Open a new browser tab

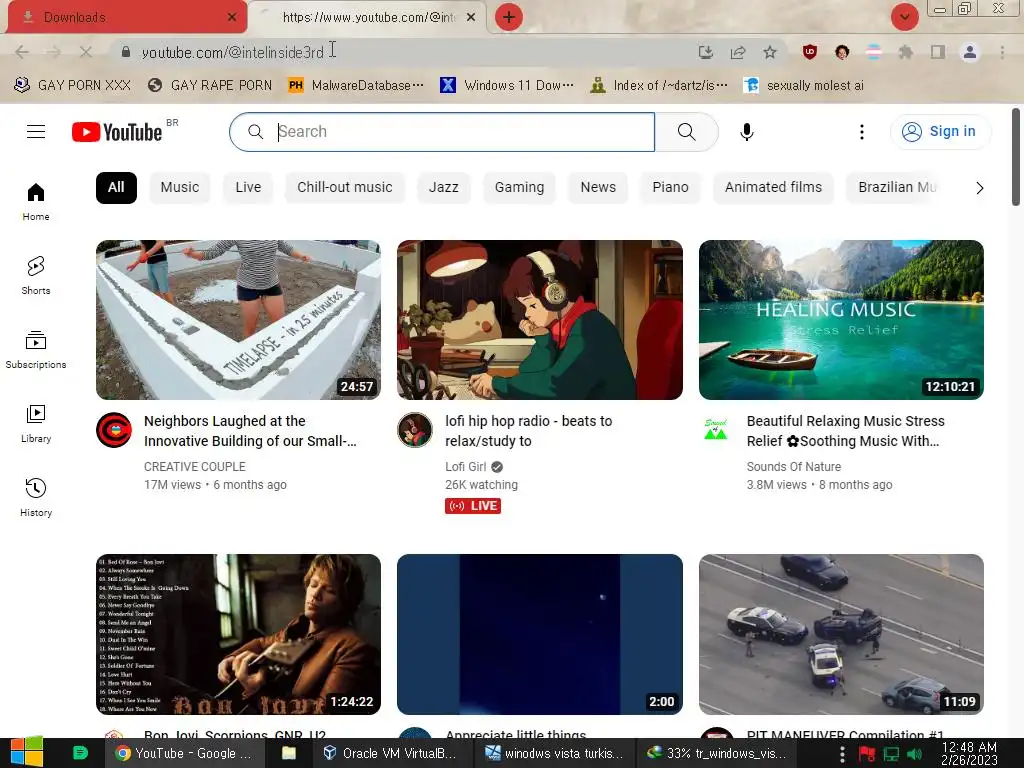tap(509, 17)
